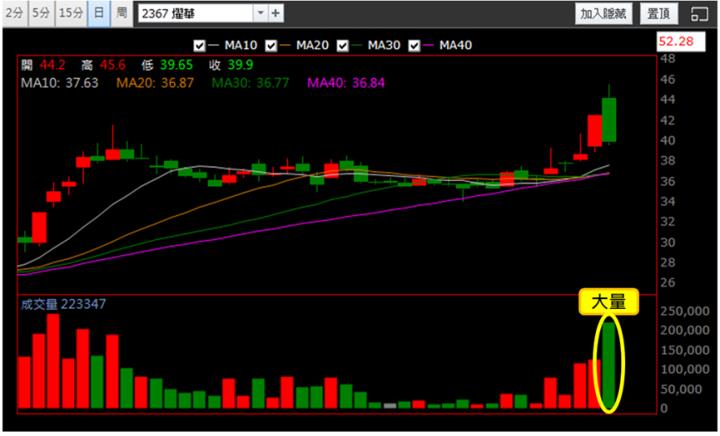Viewport: 720px width, 436px height.
Task: Switch to 周 weekly chart tab
Action: [121, 13]
